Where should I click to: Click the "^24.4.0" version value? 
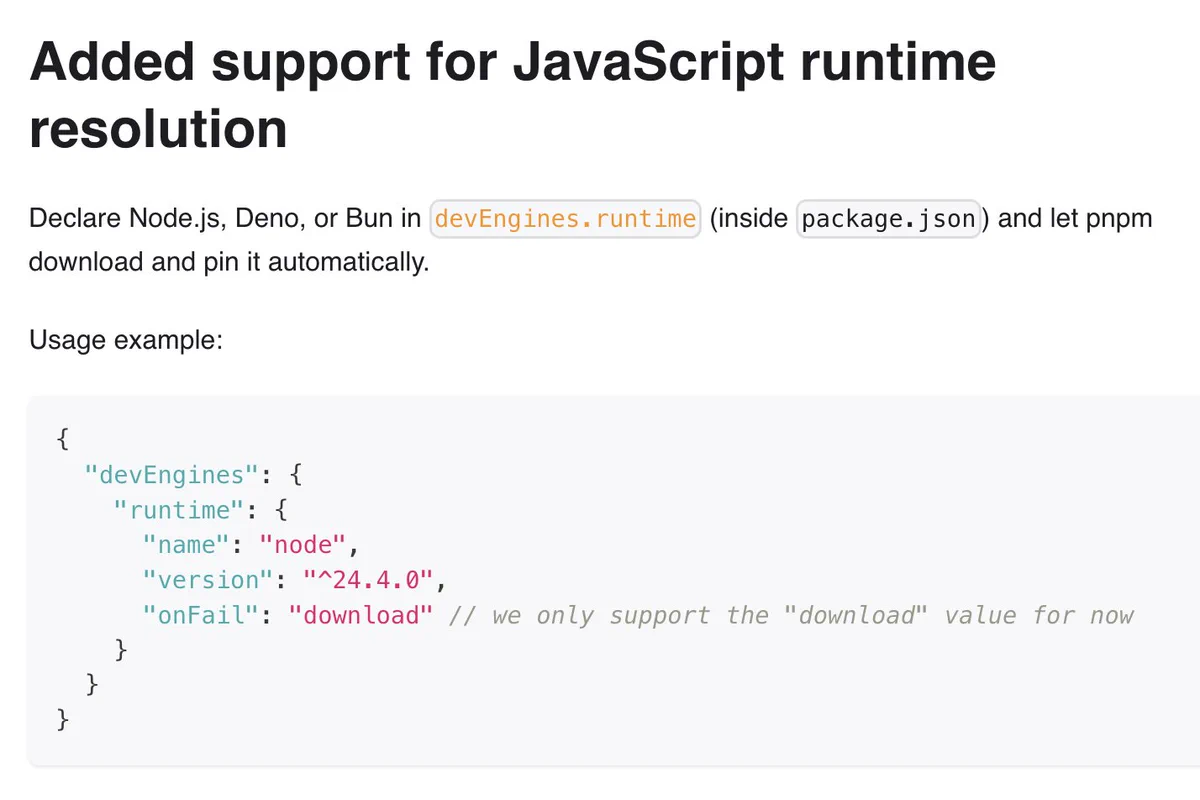(368, 580)
